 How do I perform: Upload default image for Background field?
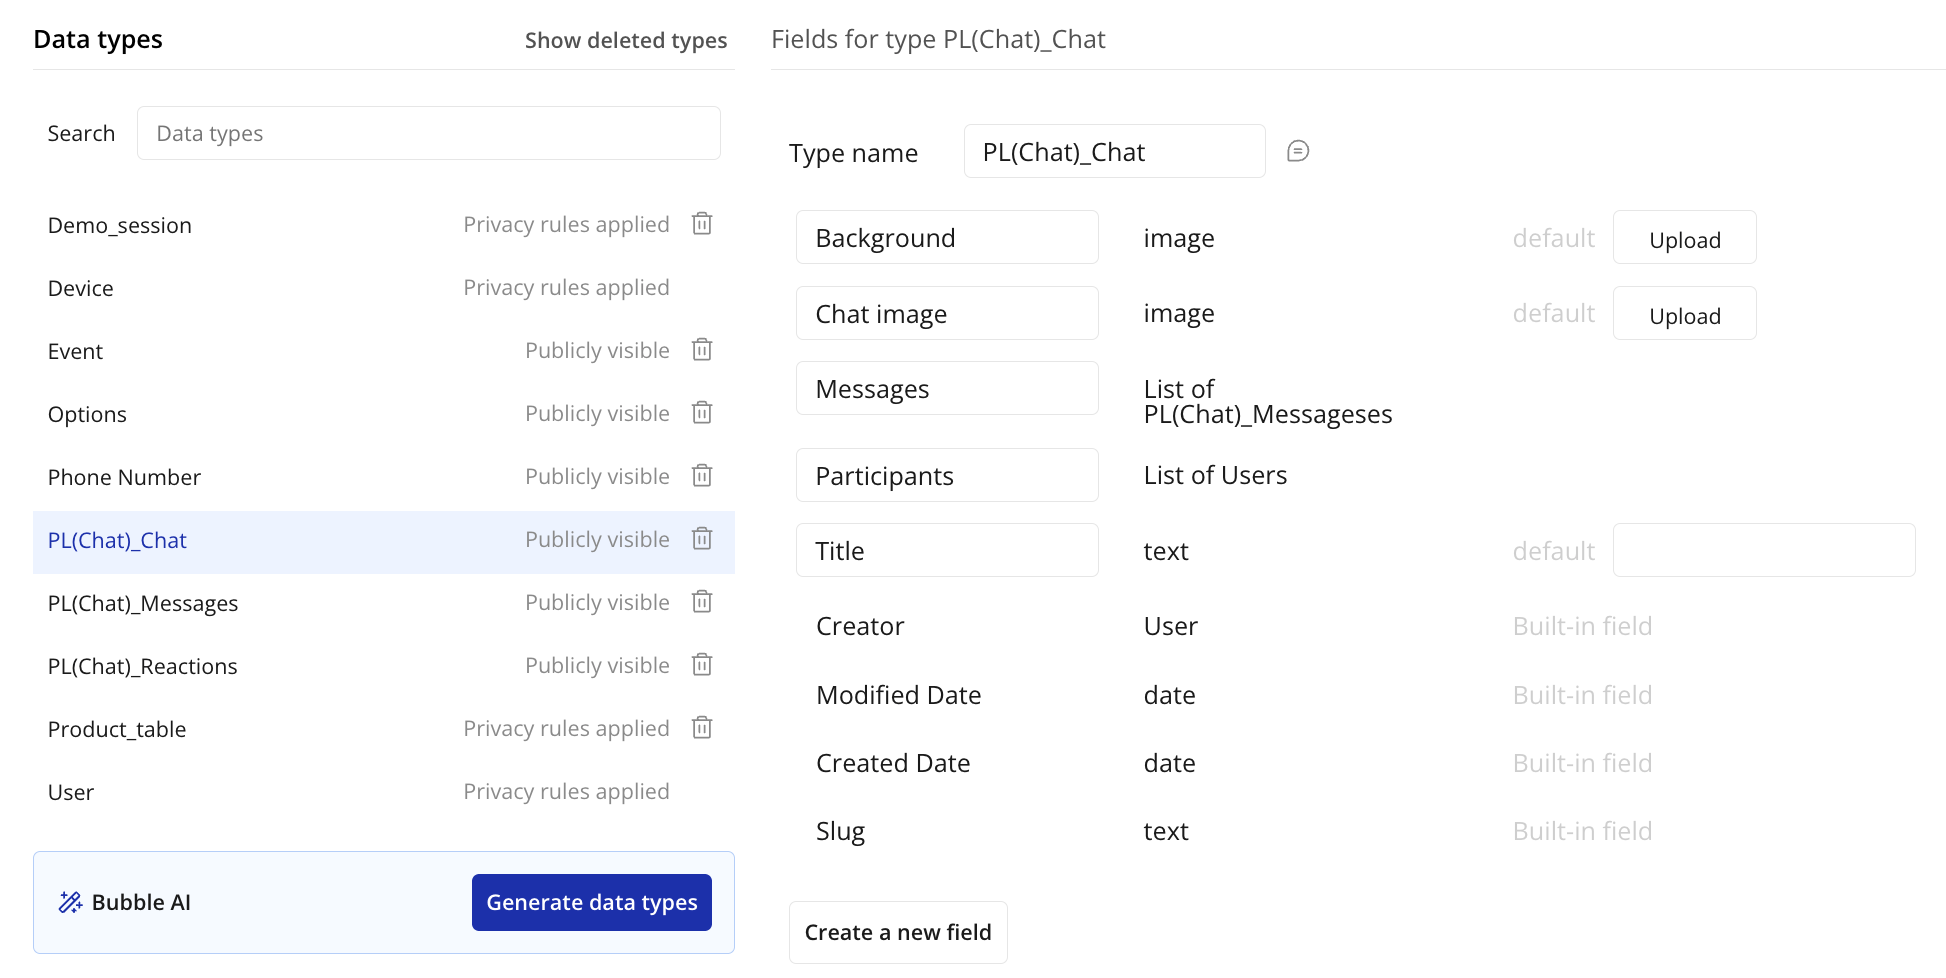[1684, 238]
